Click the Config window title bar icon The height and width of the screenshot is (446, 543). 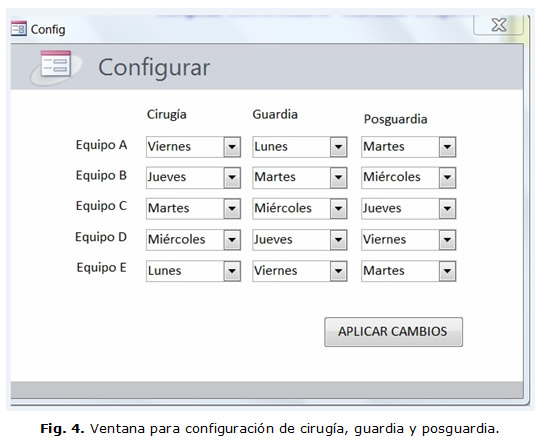(19, 29)
